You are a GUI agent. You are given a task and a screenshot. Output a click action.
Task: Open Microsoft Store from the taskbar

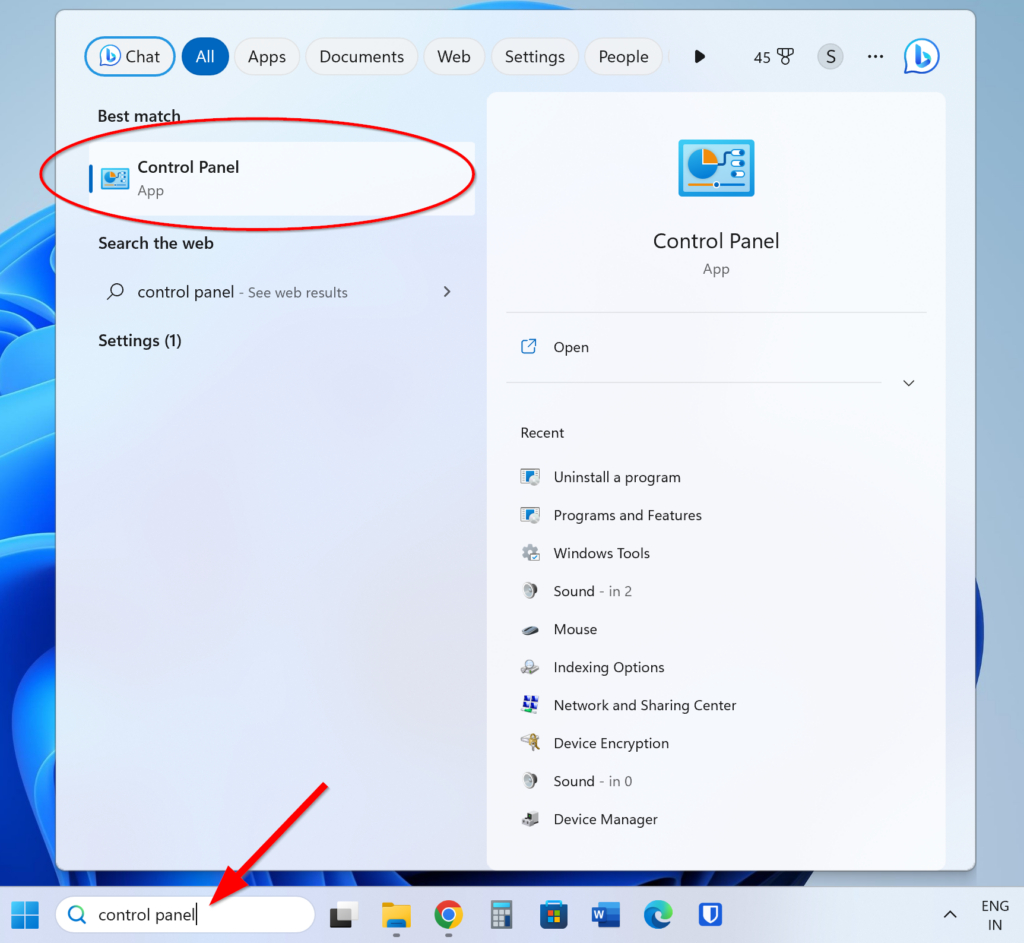coord(553,914)
